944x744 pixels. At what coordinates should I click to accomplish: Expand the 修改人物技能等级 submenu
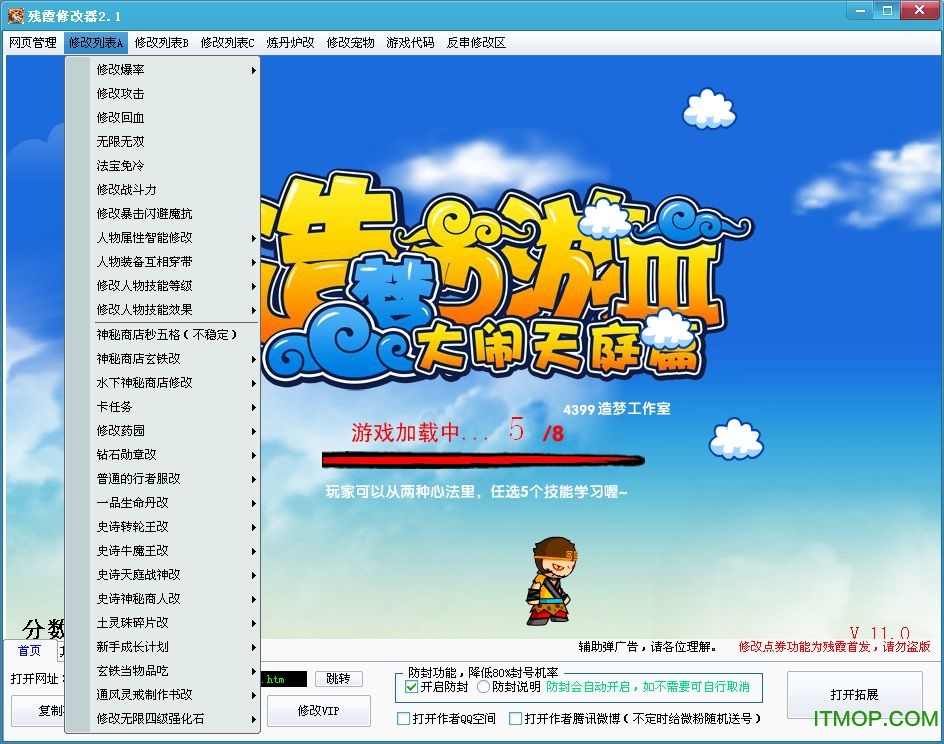pyautogui.click(x=163, y=286)
